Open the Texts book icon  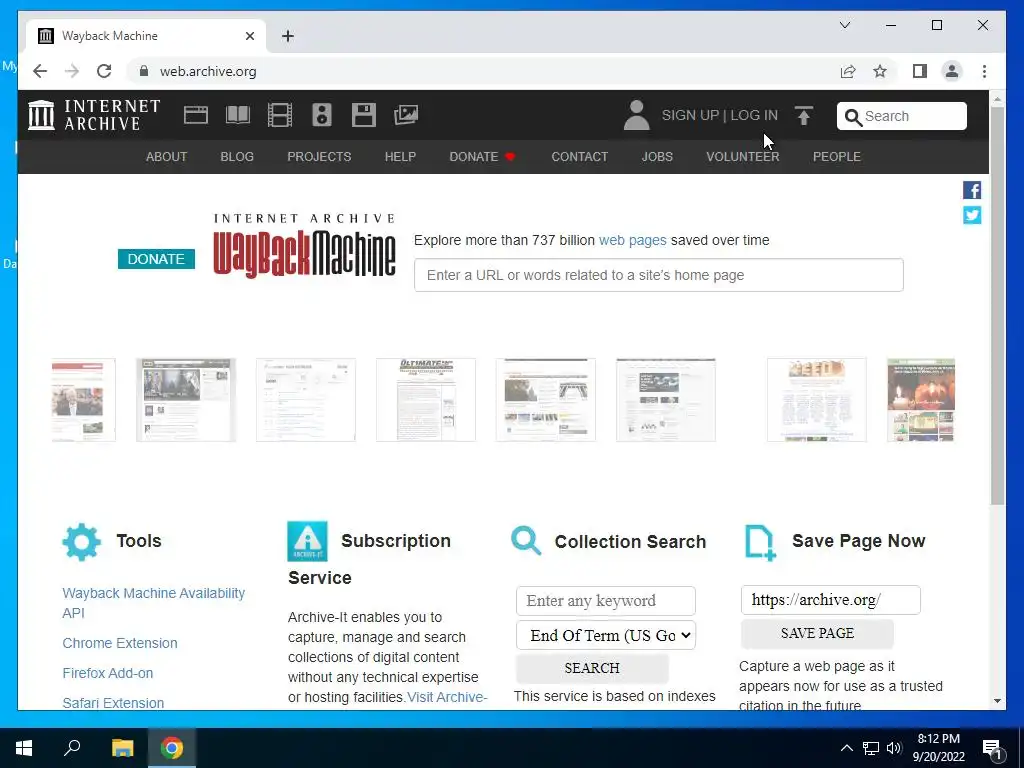click(238, 115)
